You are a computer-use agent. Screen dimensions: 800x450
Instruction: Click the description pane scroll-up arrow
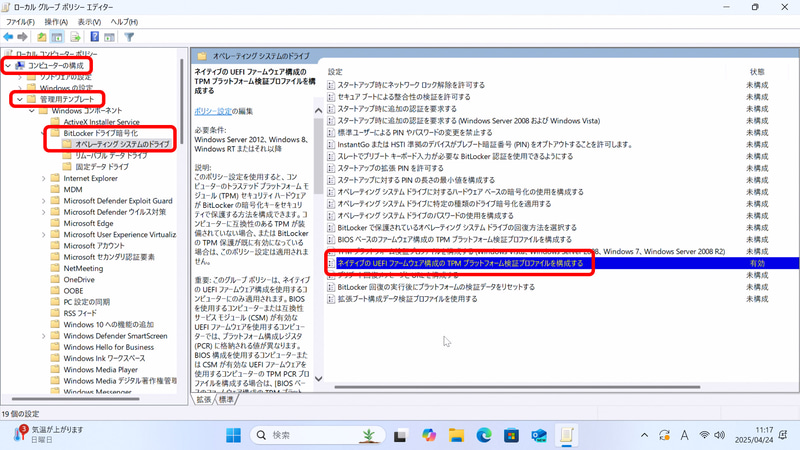(x=318, y=110)
